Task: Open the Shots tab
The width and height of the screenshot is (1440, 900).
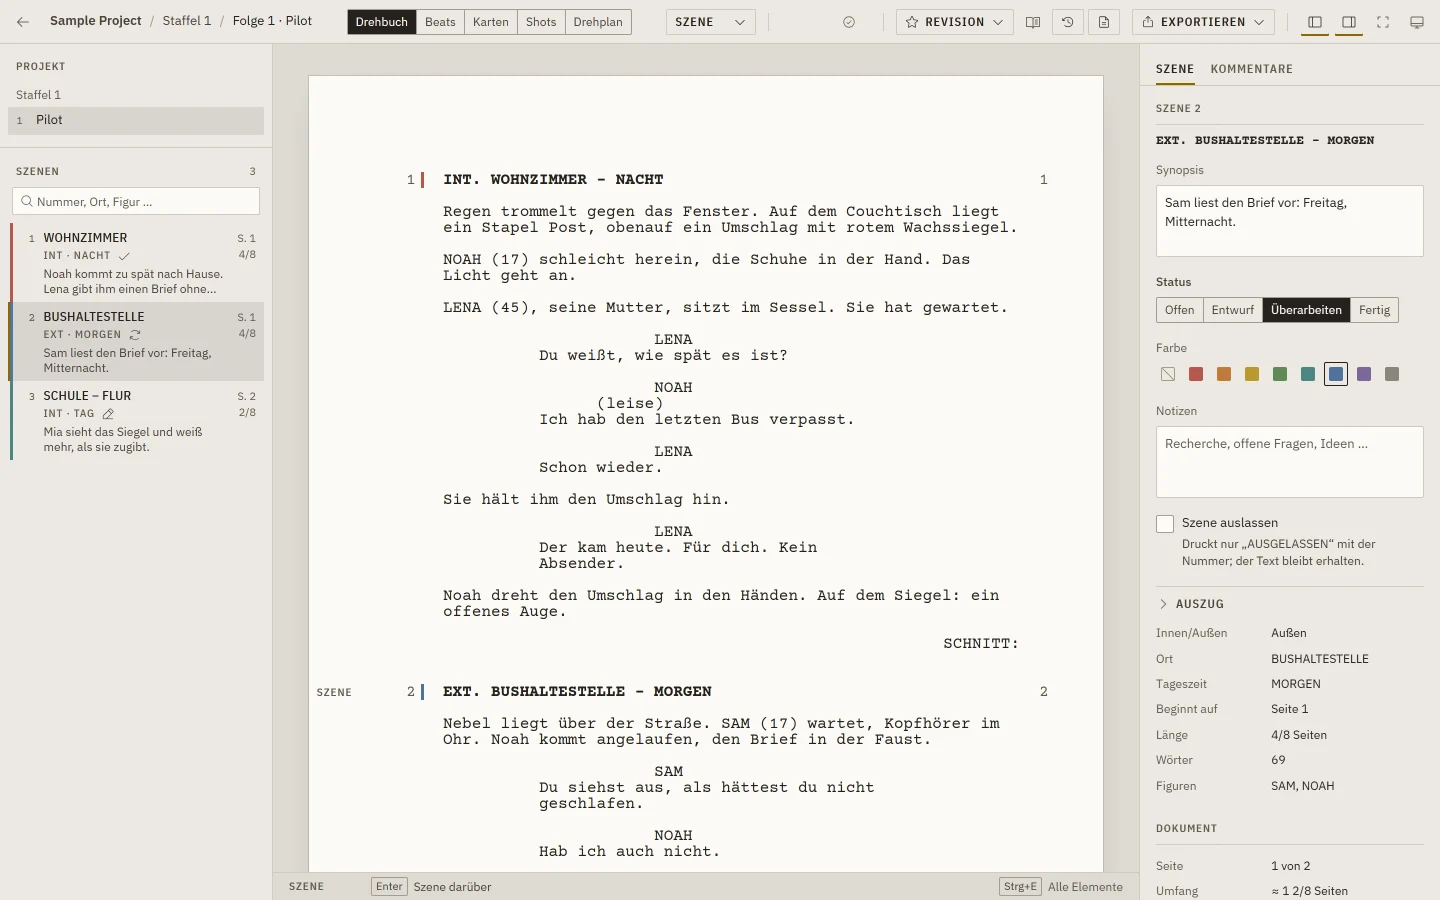Action: pos(541,22)
